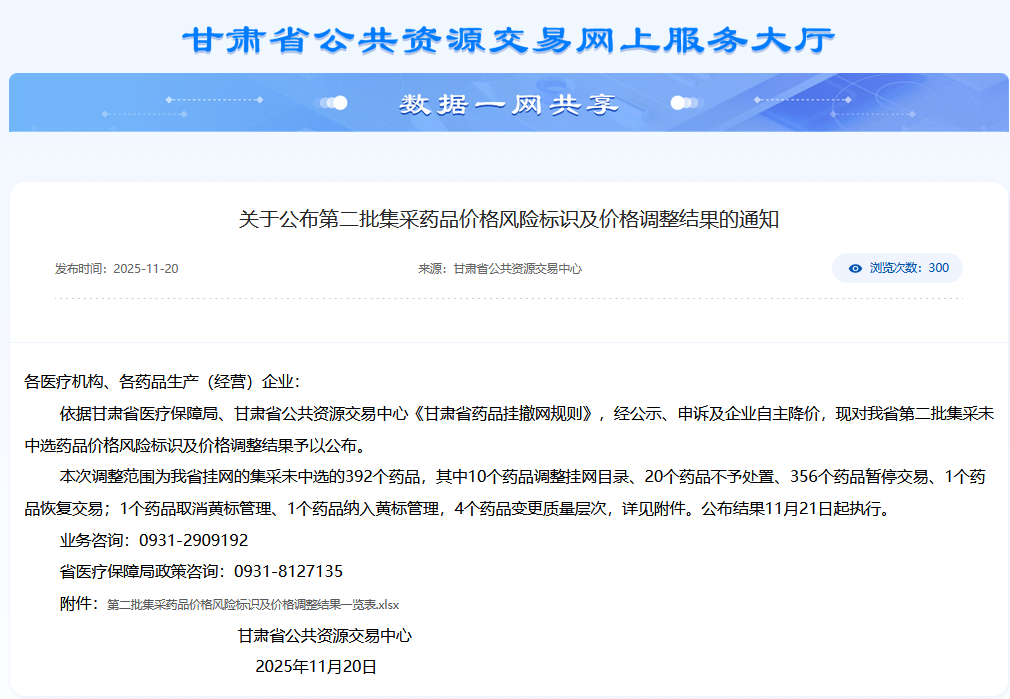
Task: Click the publish date 2025-11-20
Action: [x=145, y=269]
